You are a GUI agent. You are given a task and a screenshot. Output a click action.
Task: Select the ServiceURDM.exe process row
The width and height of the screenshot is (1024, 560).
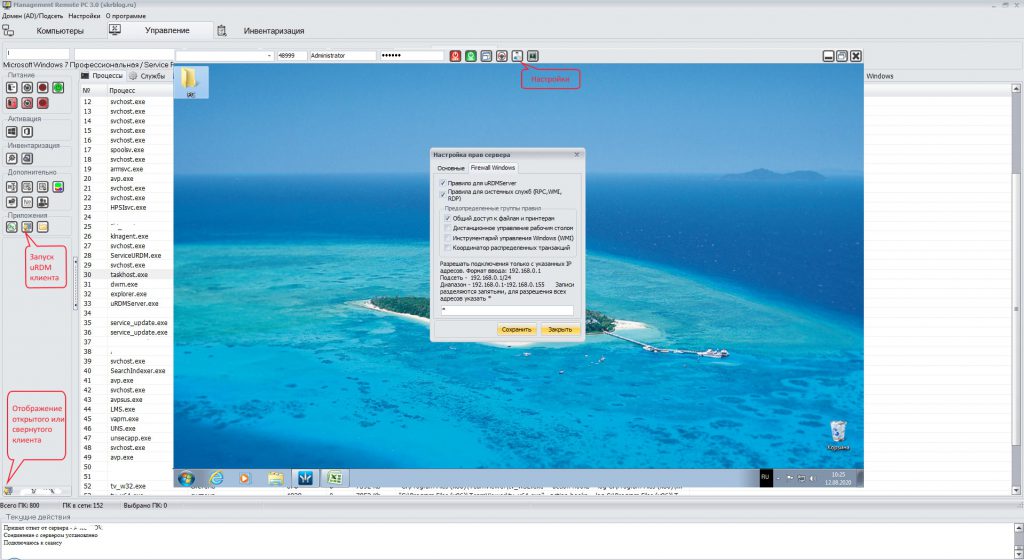pyautogui.click(x=126, y=256)
